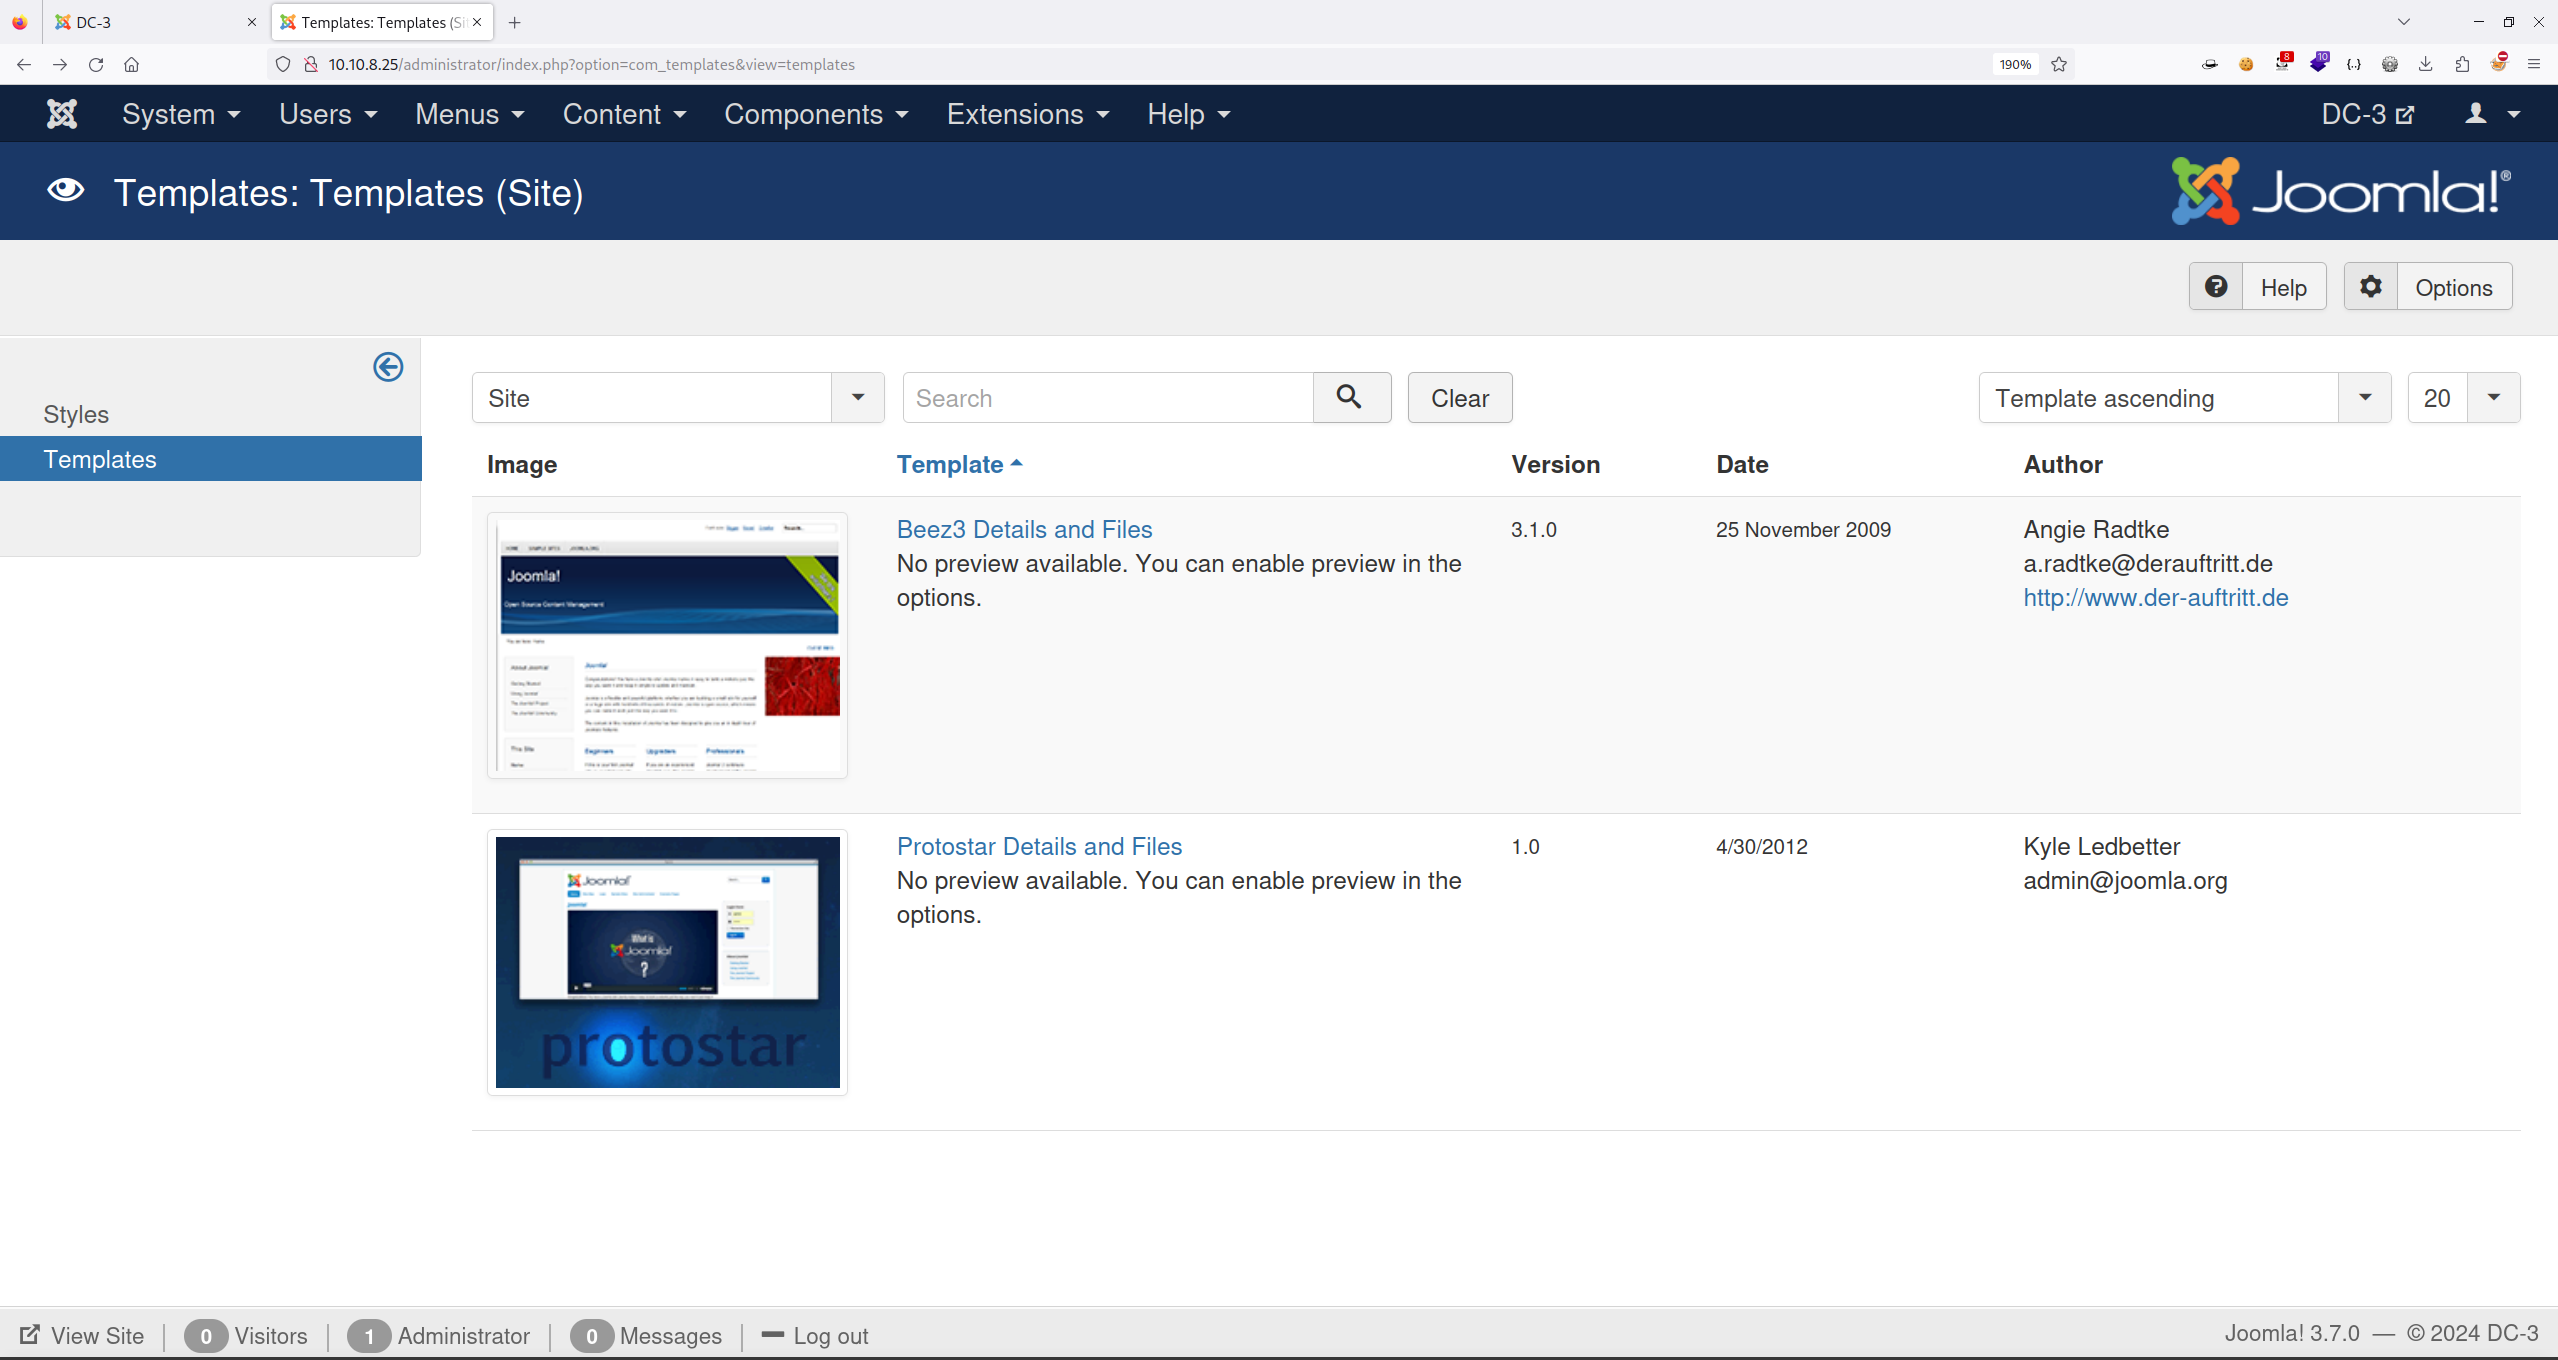The width and height of the screenshot is (2558, 1360).
Task: Click into the Search input field
Action: tap(1108, 398)
